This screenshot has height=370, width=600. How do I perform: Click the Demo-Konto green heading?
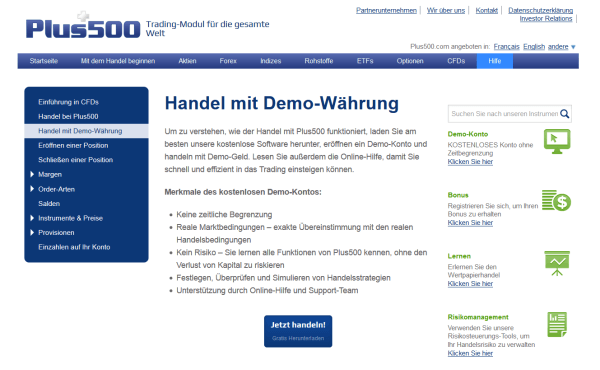click(468, 134)
